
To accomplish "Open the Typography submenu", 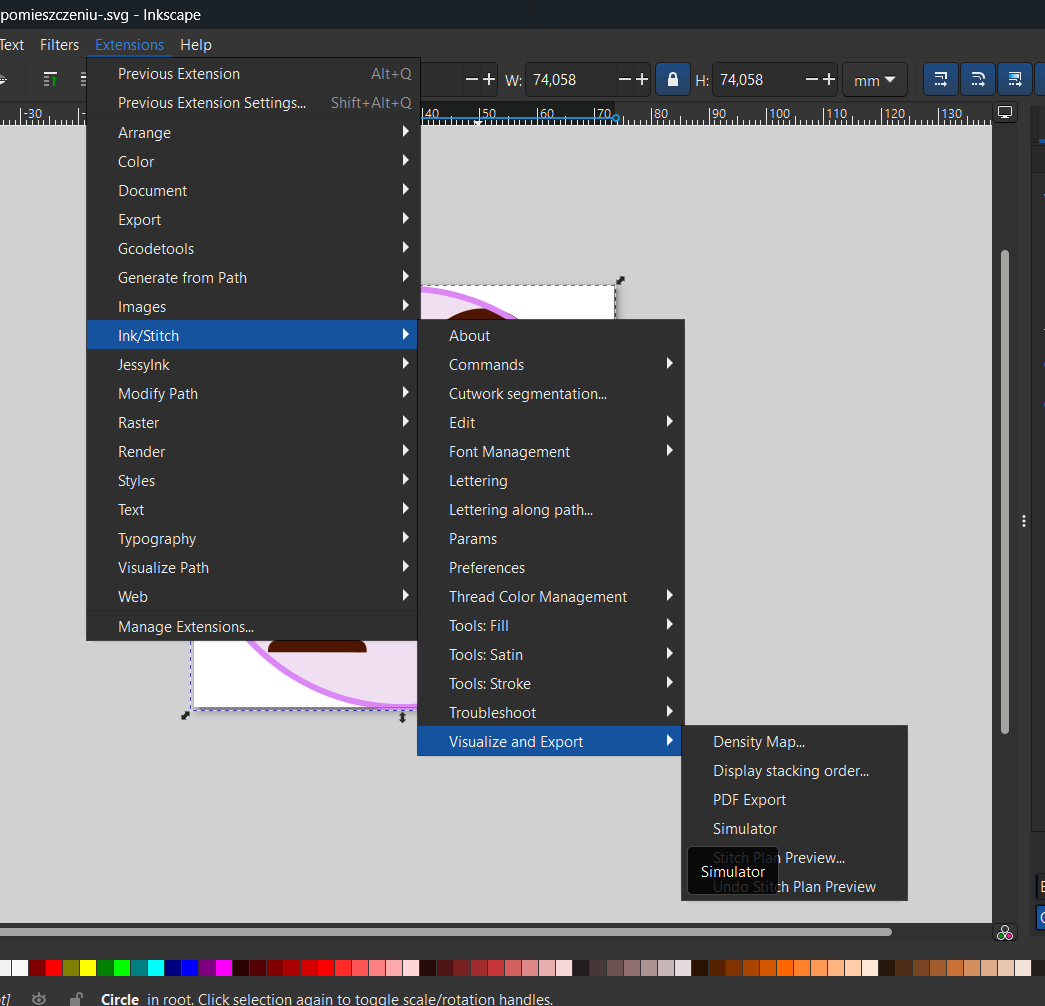I will click(x=253, y=539).
